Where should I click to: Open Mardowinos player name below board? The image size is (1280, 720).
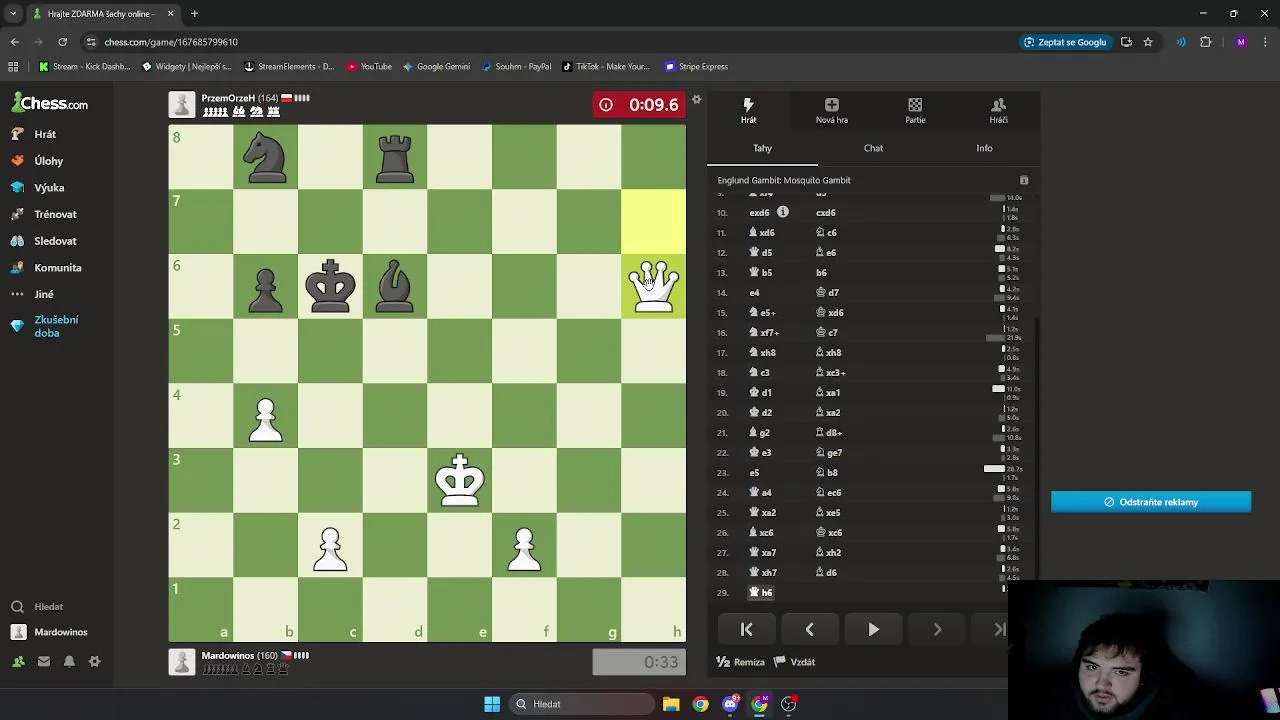coord(228,656)
